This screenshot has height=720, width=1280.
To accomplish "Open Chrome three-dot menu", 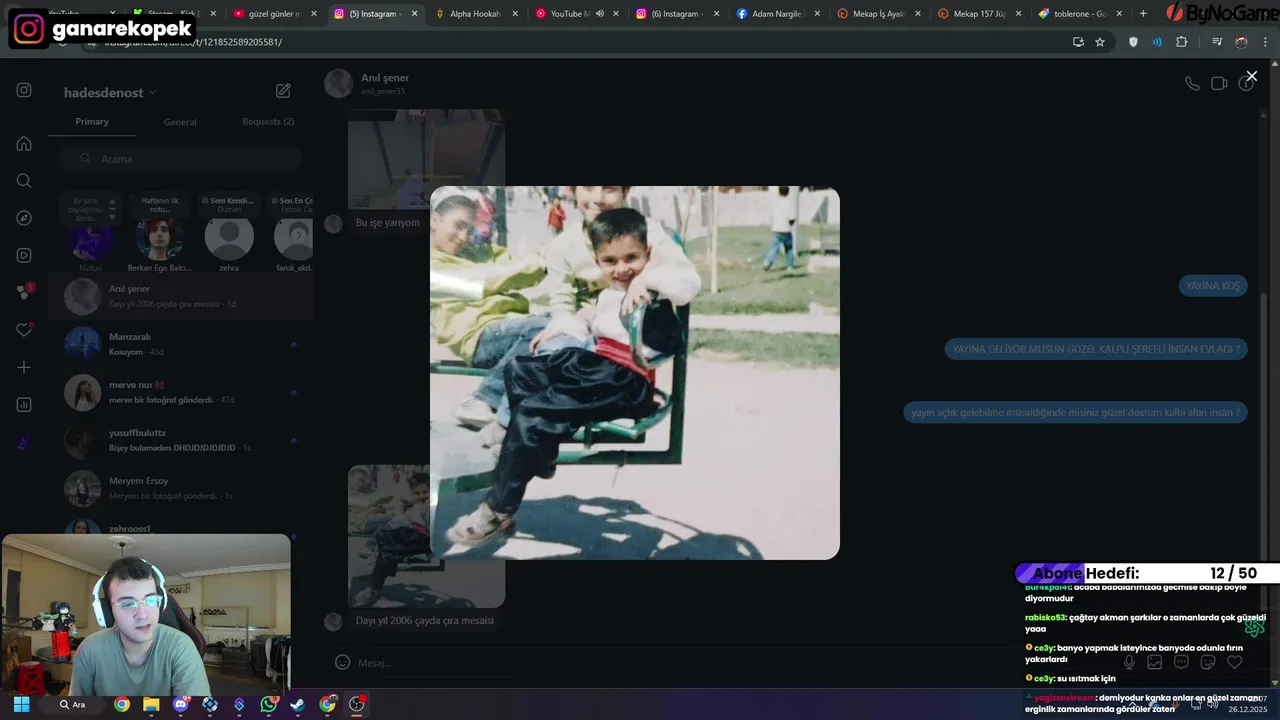I will pos(1265,42).
